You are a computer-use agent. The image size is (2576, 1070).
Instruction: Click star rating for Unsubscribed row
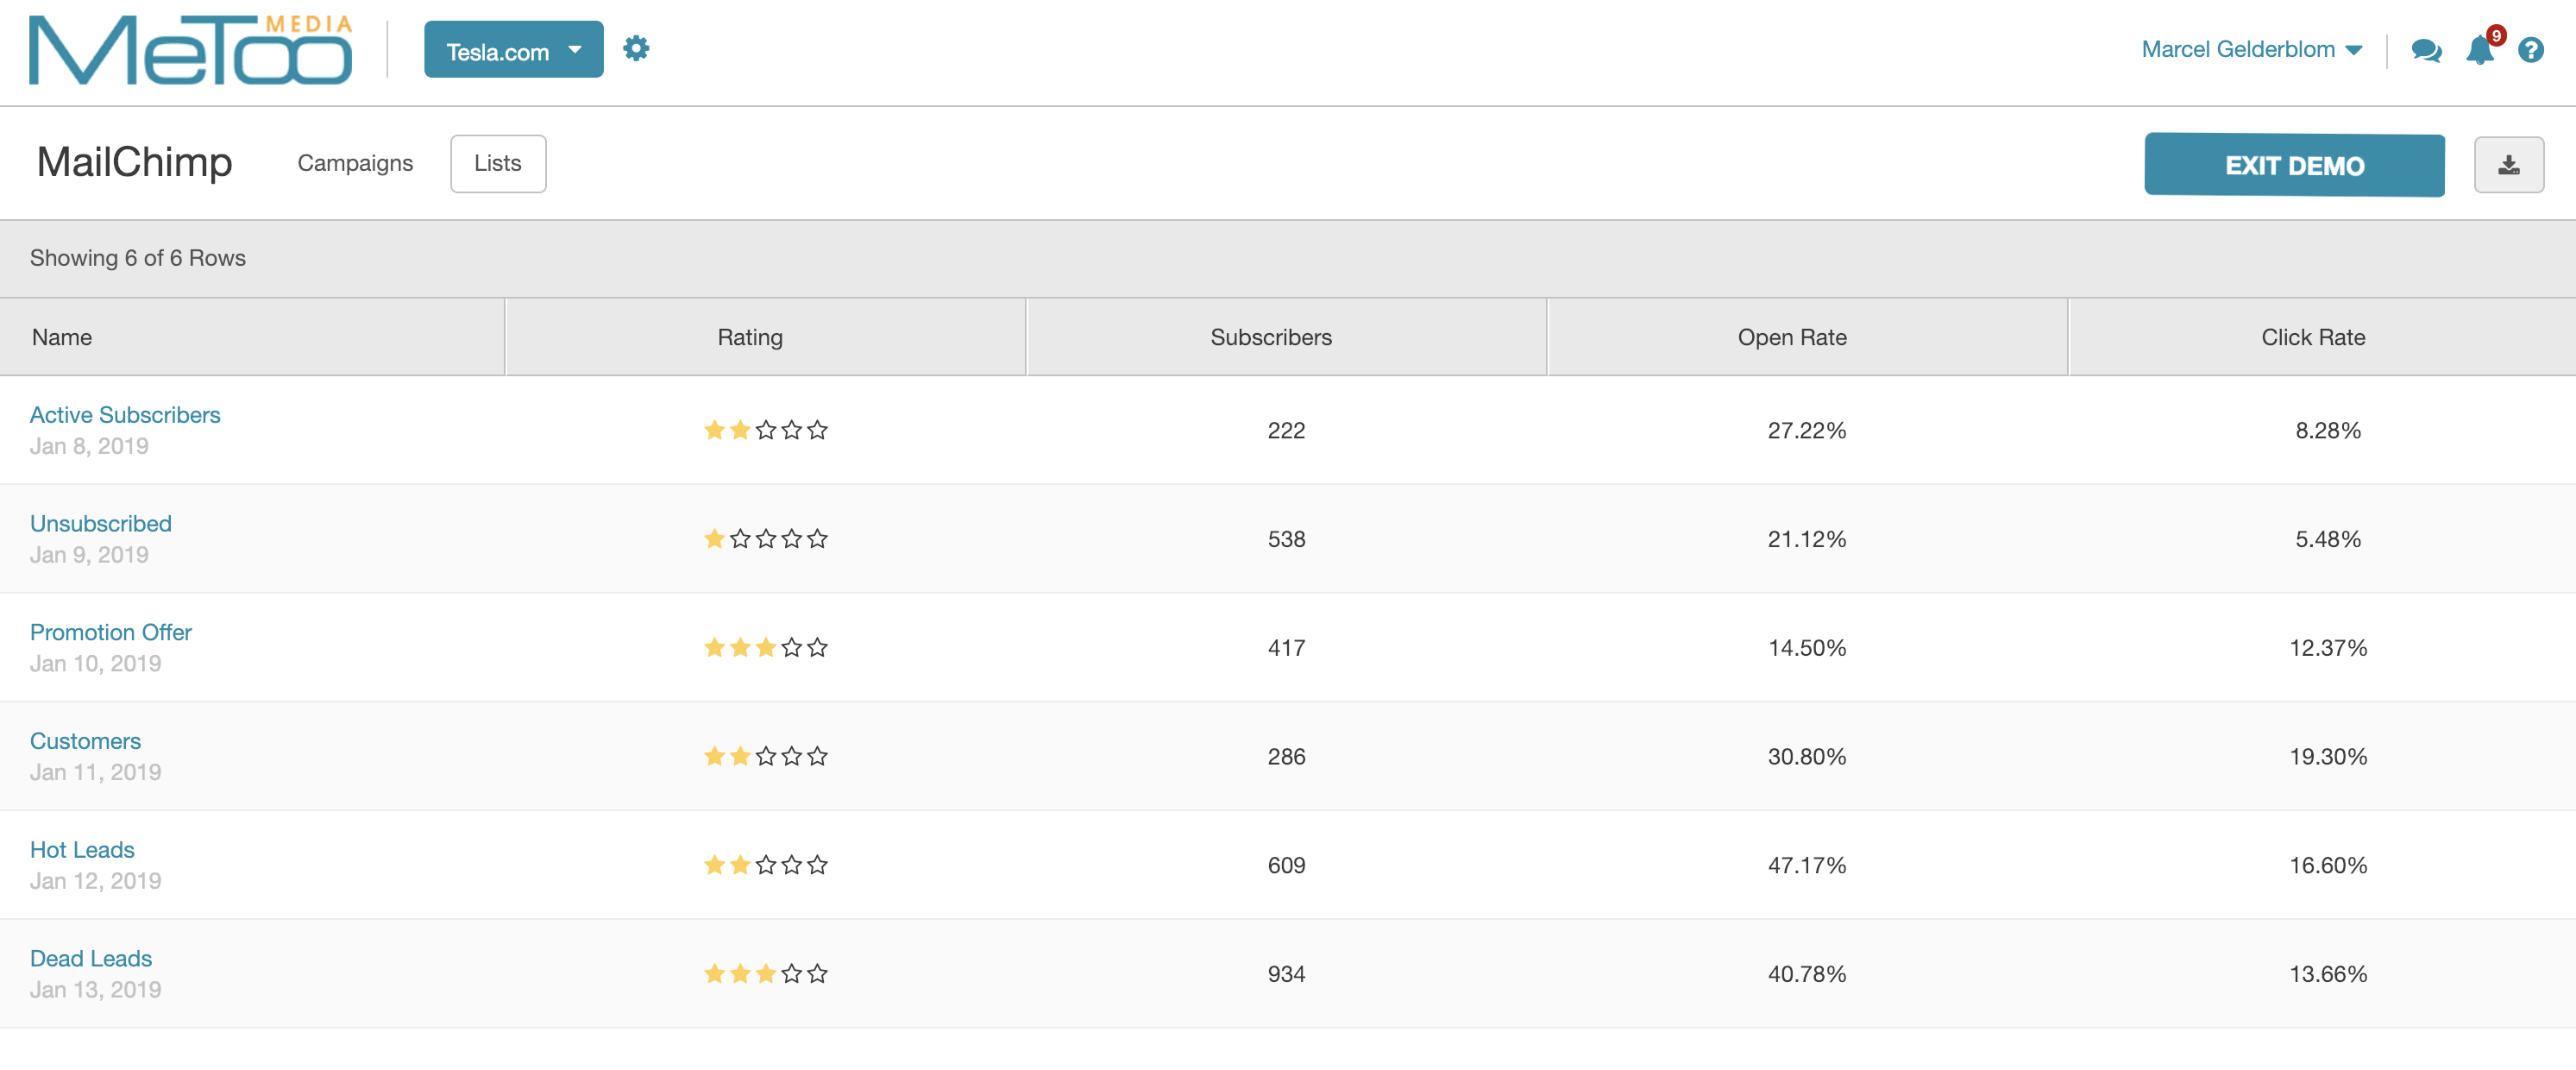coord(765,539)
